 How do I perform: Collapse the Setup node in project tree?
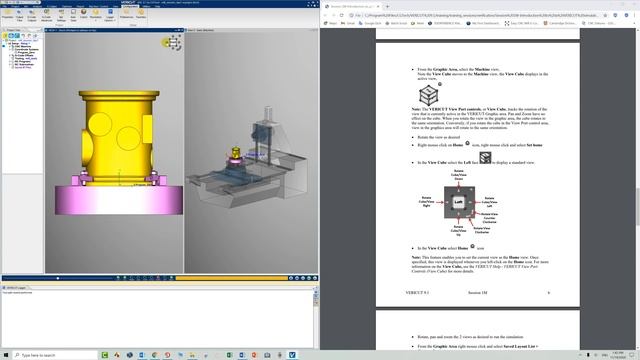pyautogui.click(x=7, y=44)
